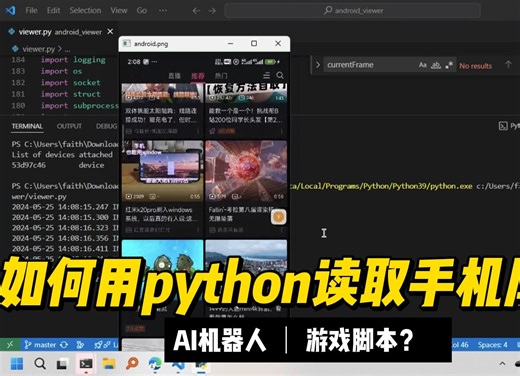Viewport: 520px width, 376px height.
Task: Expand the hidden menus ellipsis in menu bar
Action: tap(163, 10)
